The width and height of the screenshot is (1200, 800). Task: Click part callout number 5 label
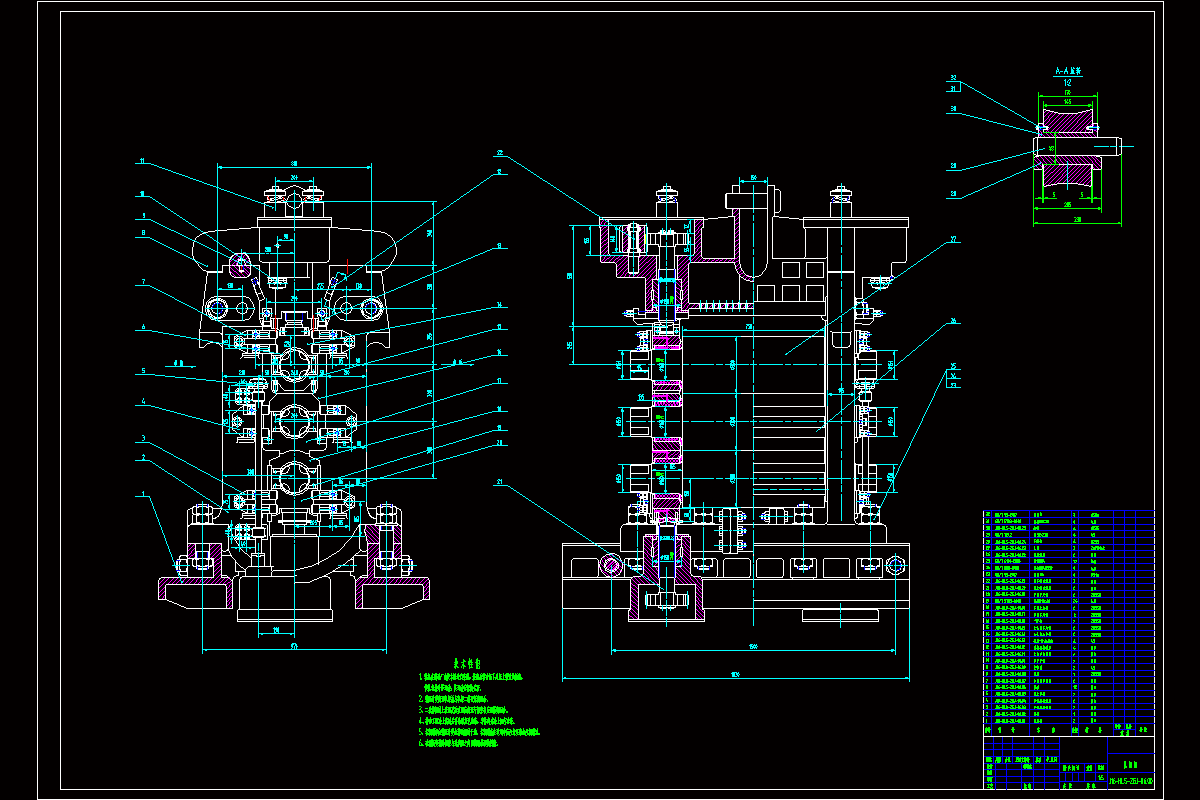point(143,371)
